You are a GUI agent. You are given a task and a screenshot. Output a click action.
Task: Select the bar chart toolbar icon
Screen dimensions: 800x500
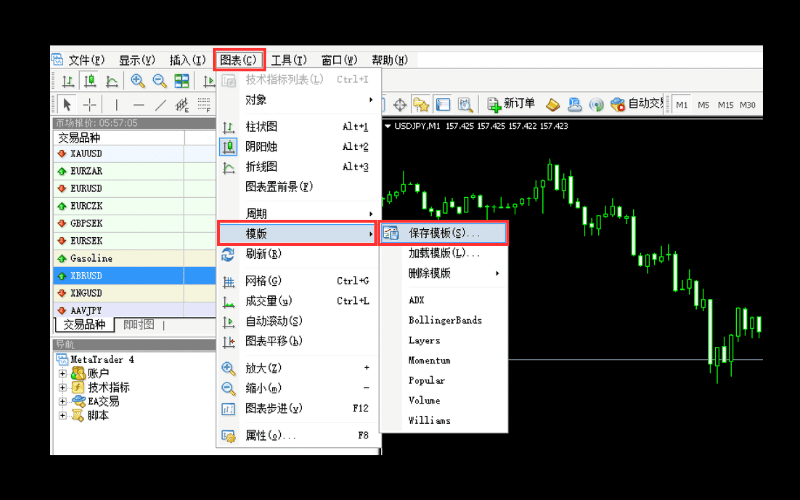click(68, 81)
